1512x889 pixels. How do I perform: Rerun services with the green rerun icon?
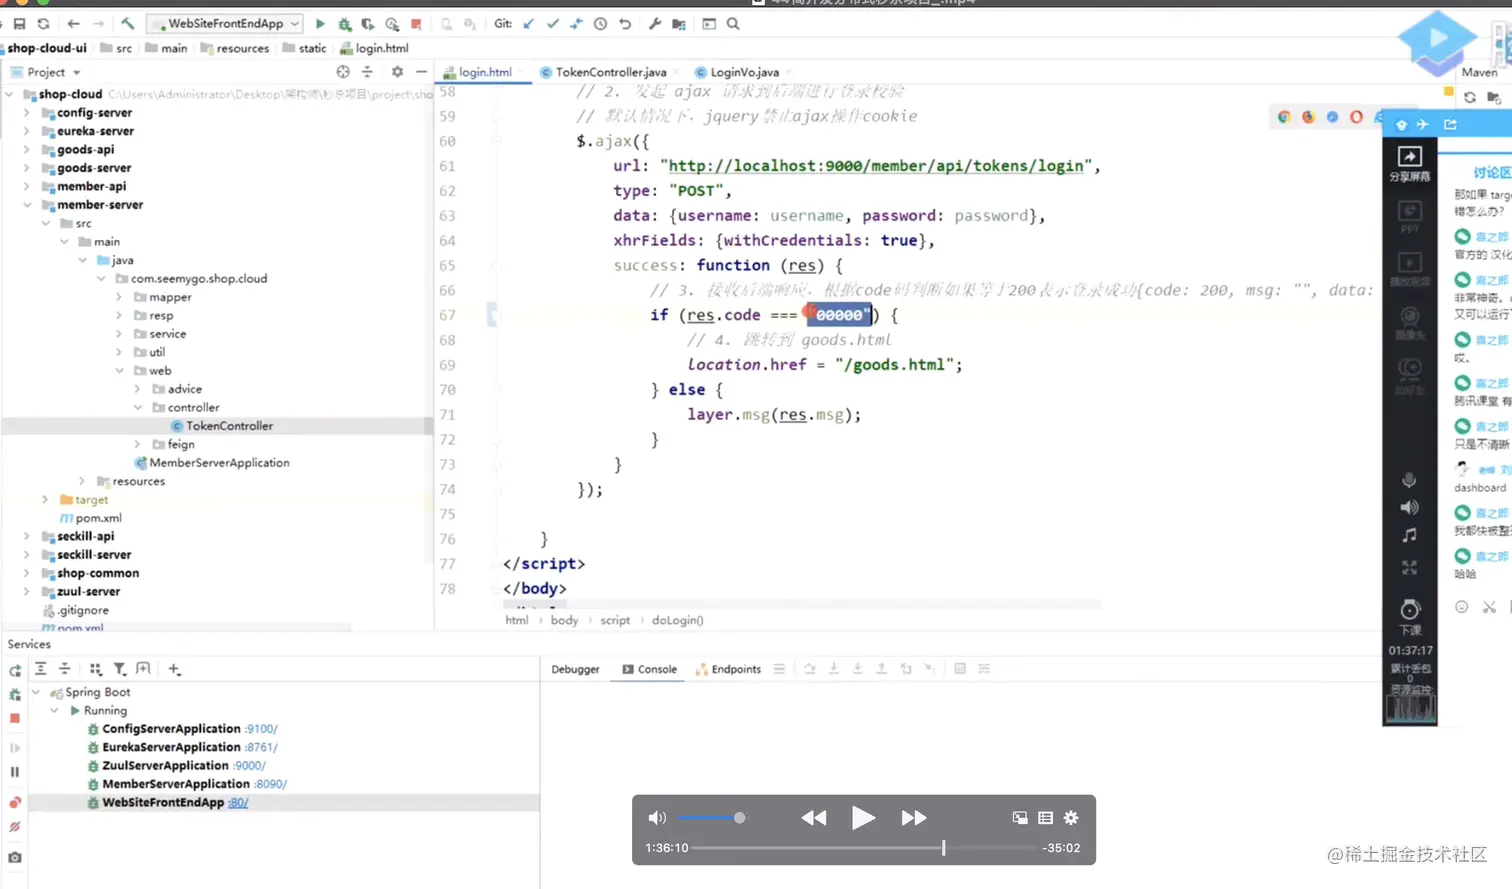(x=15, y=670)
